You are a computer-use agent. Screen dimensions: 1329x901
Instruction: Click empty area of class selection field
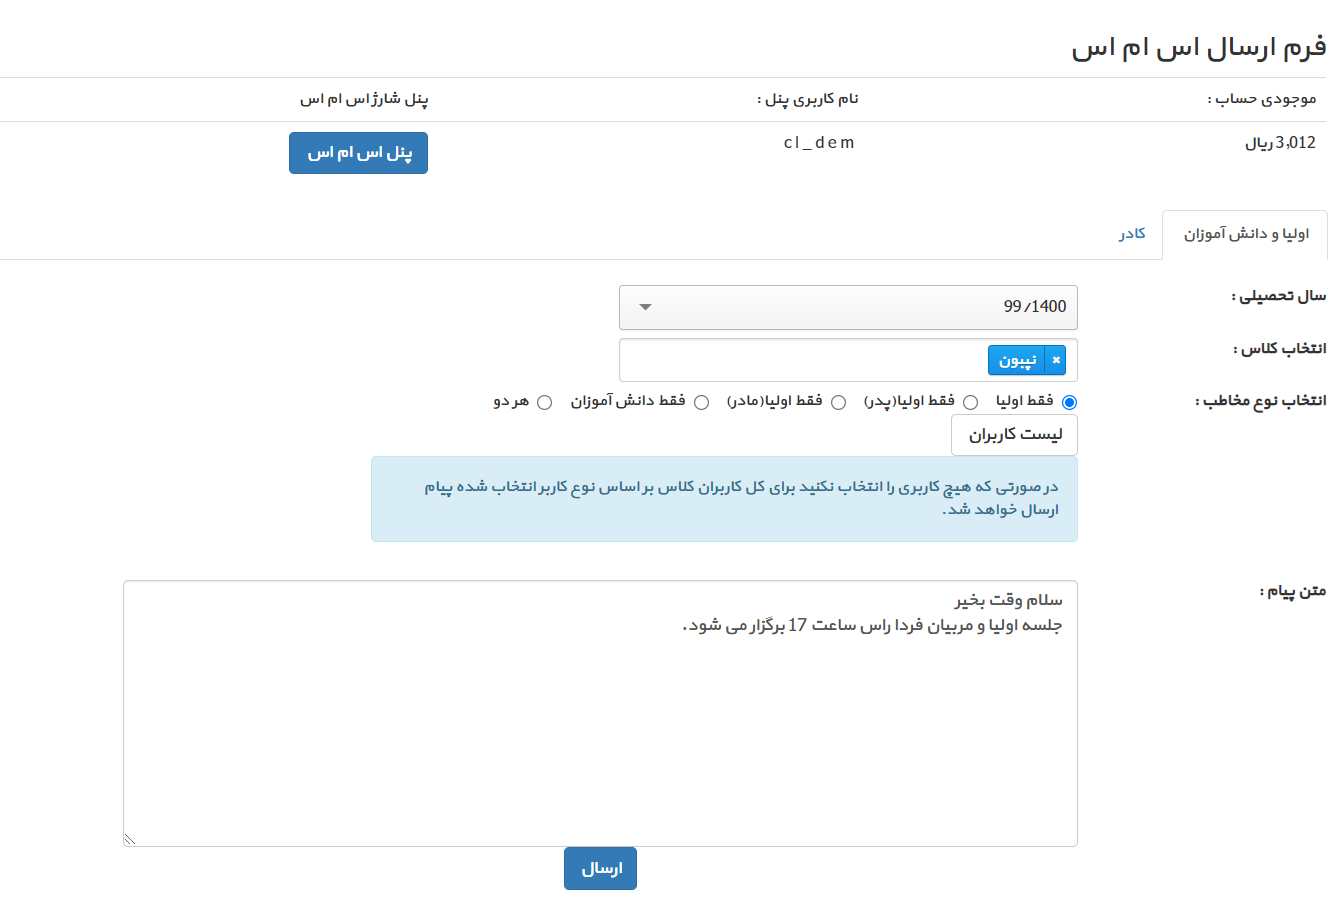tap(800, 360)
